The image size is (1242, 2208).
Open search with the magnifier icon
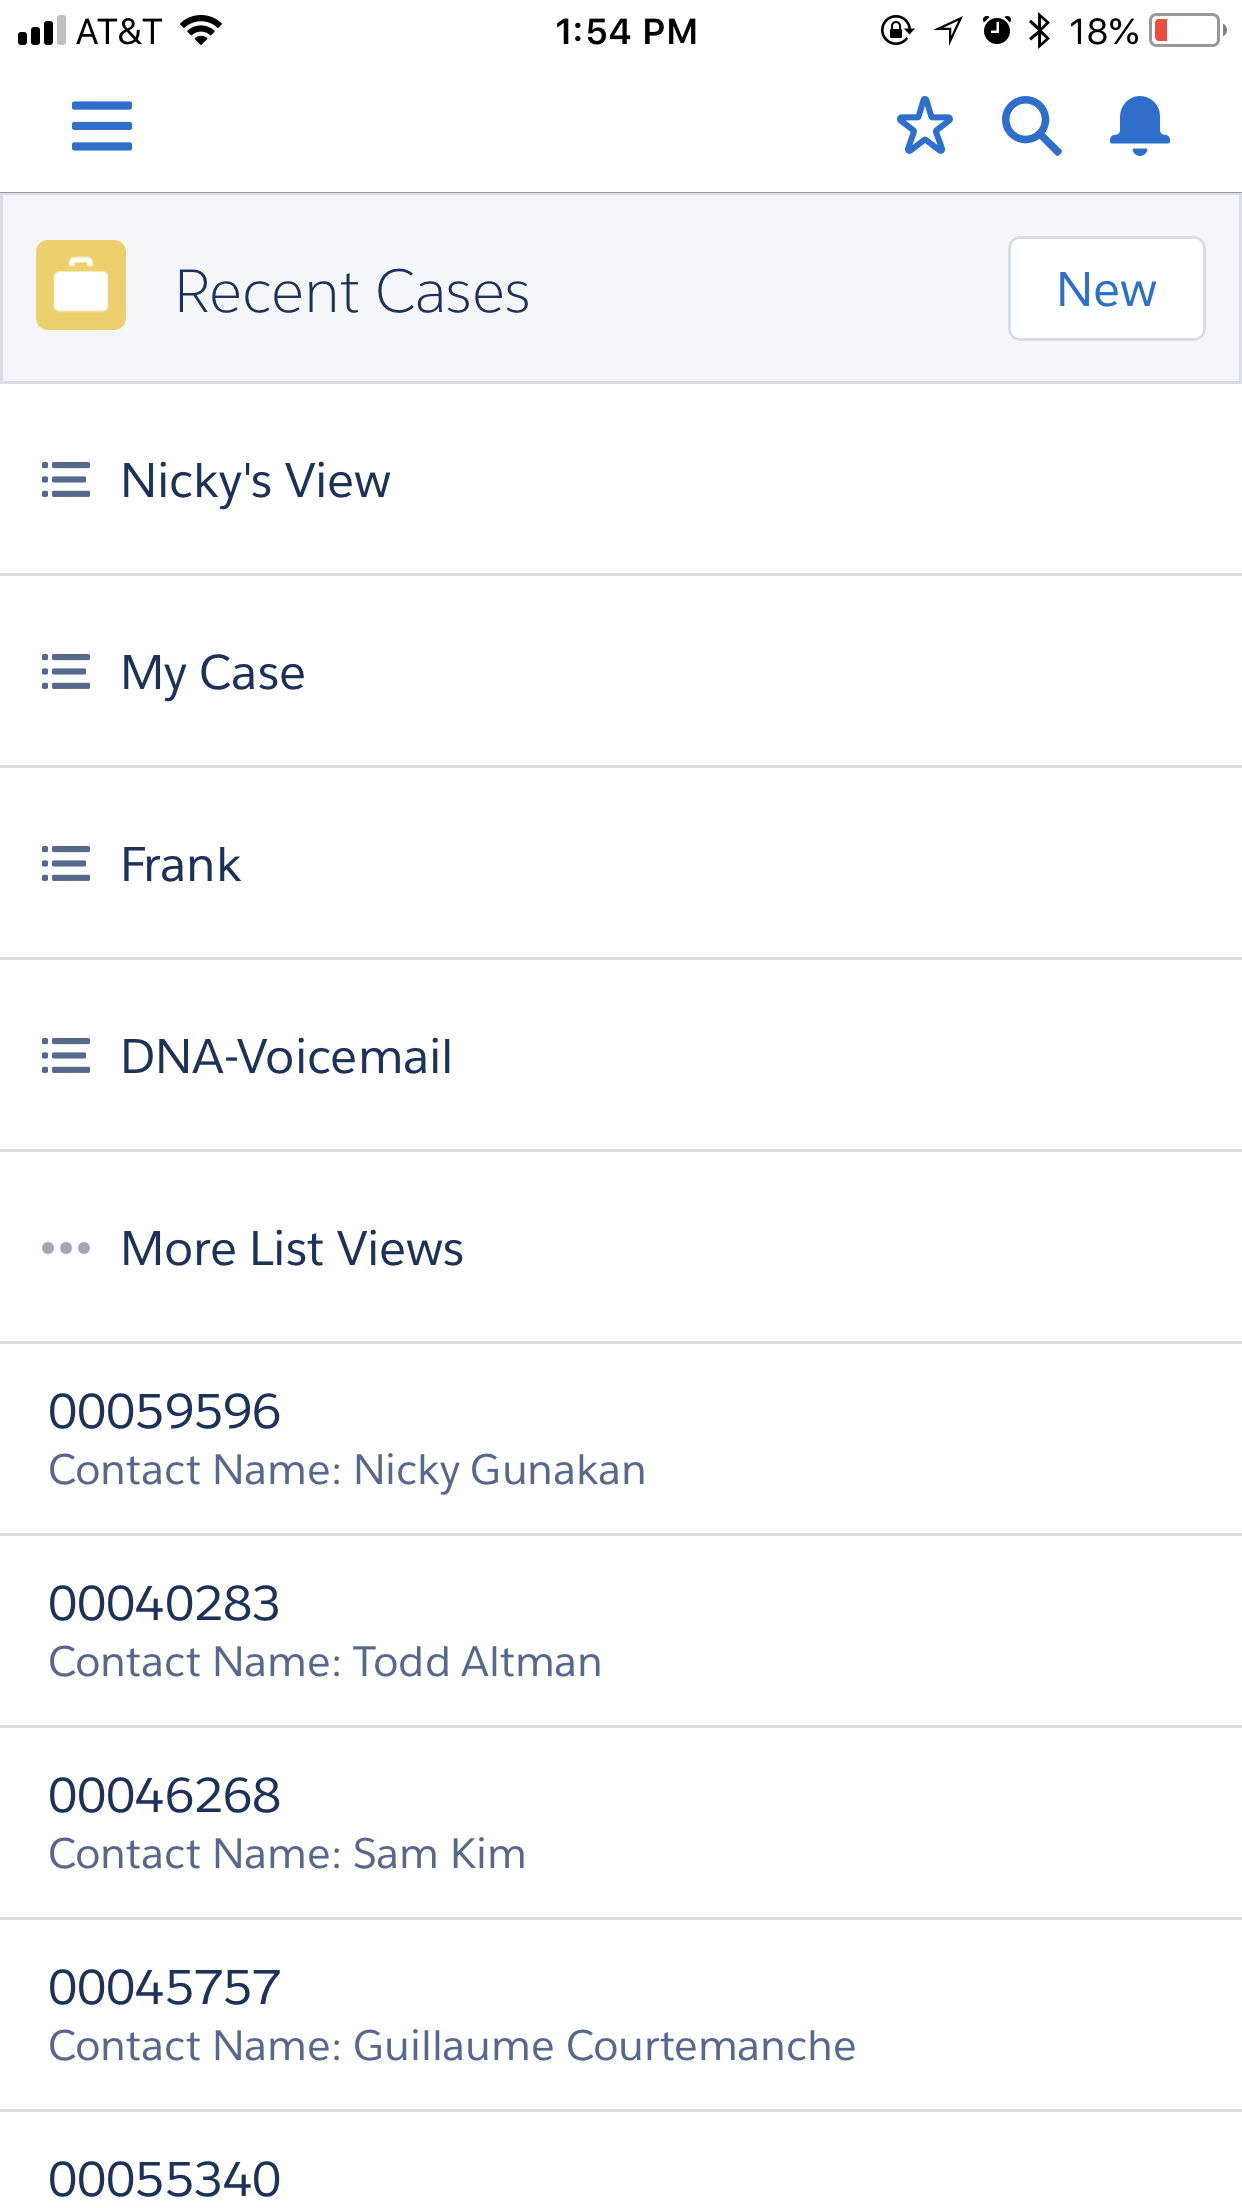click(x=1031, y=126)
